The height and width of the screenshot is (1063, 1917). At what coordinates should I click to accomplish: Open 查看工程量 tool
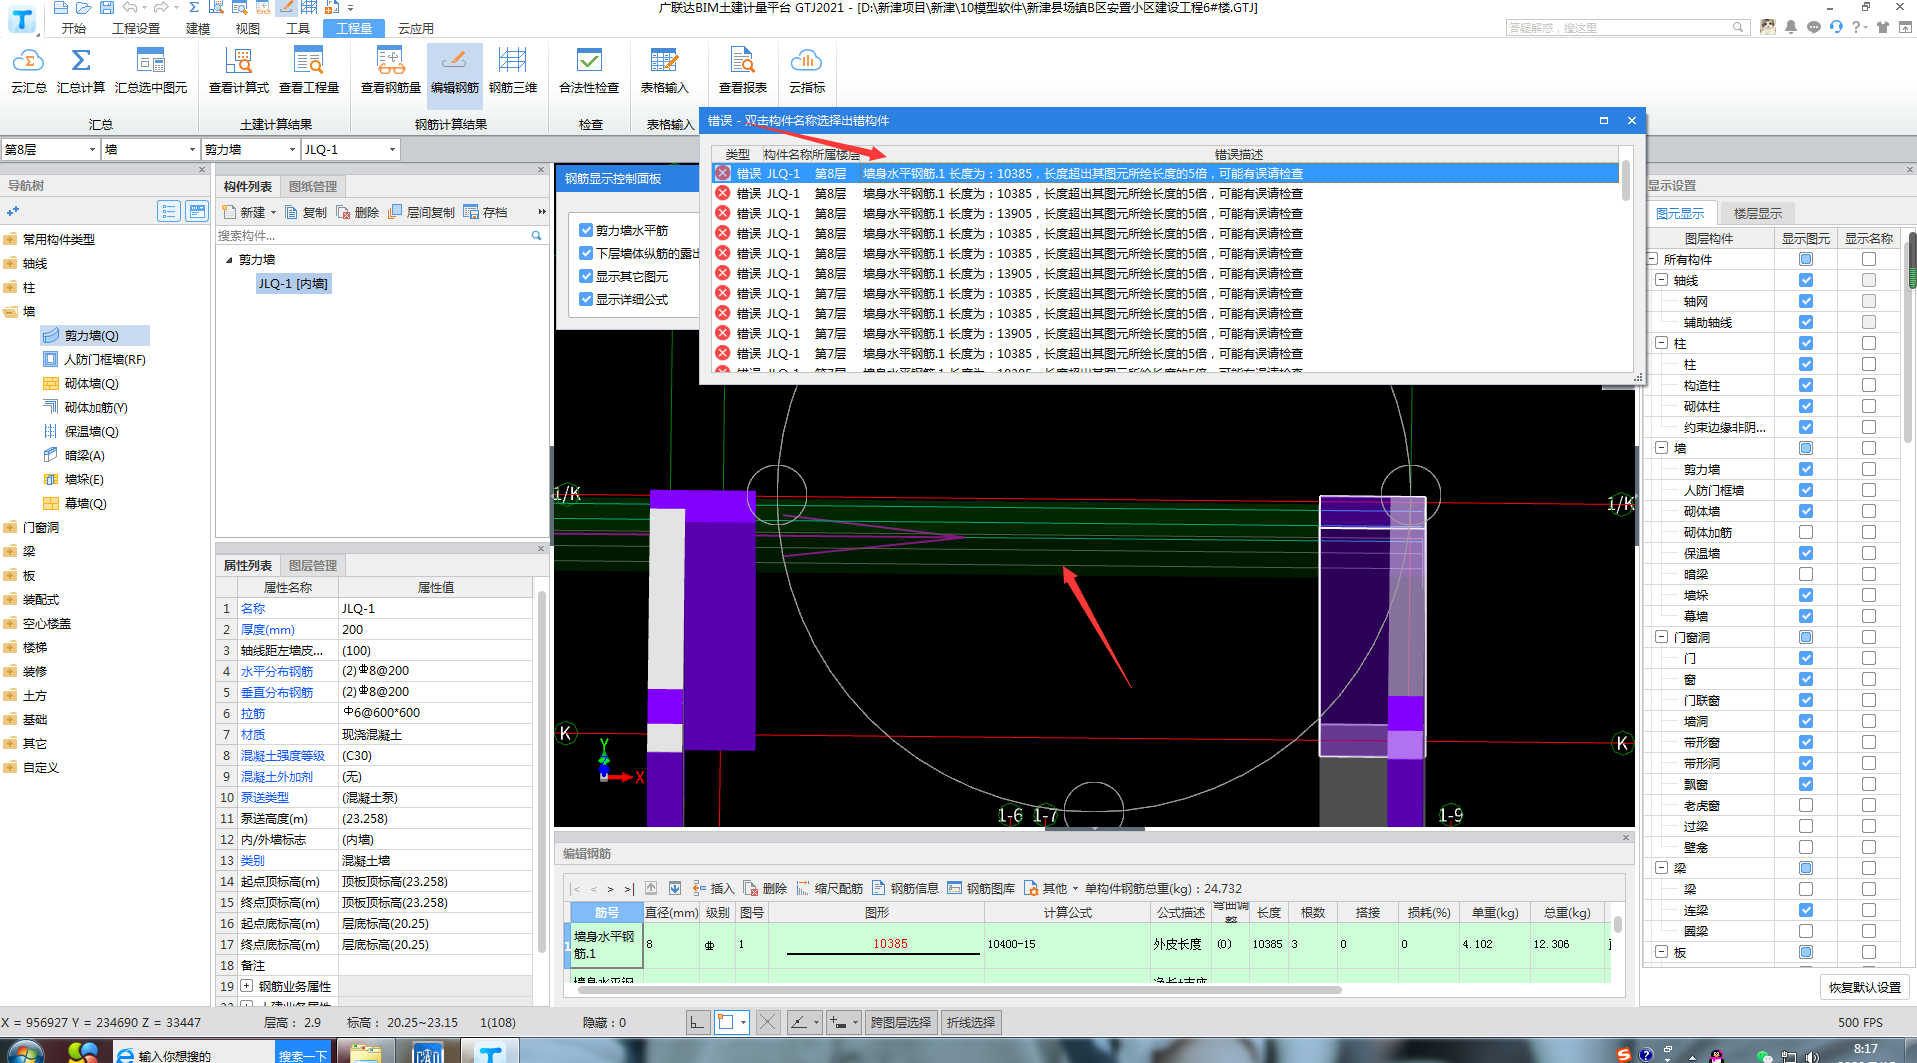(x=309, y=70)
